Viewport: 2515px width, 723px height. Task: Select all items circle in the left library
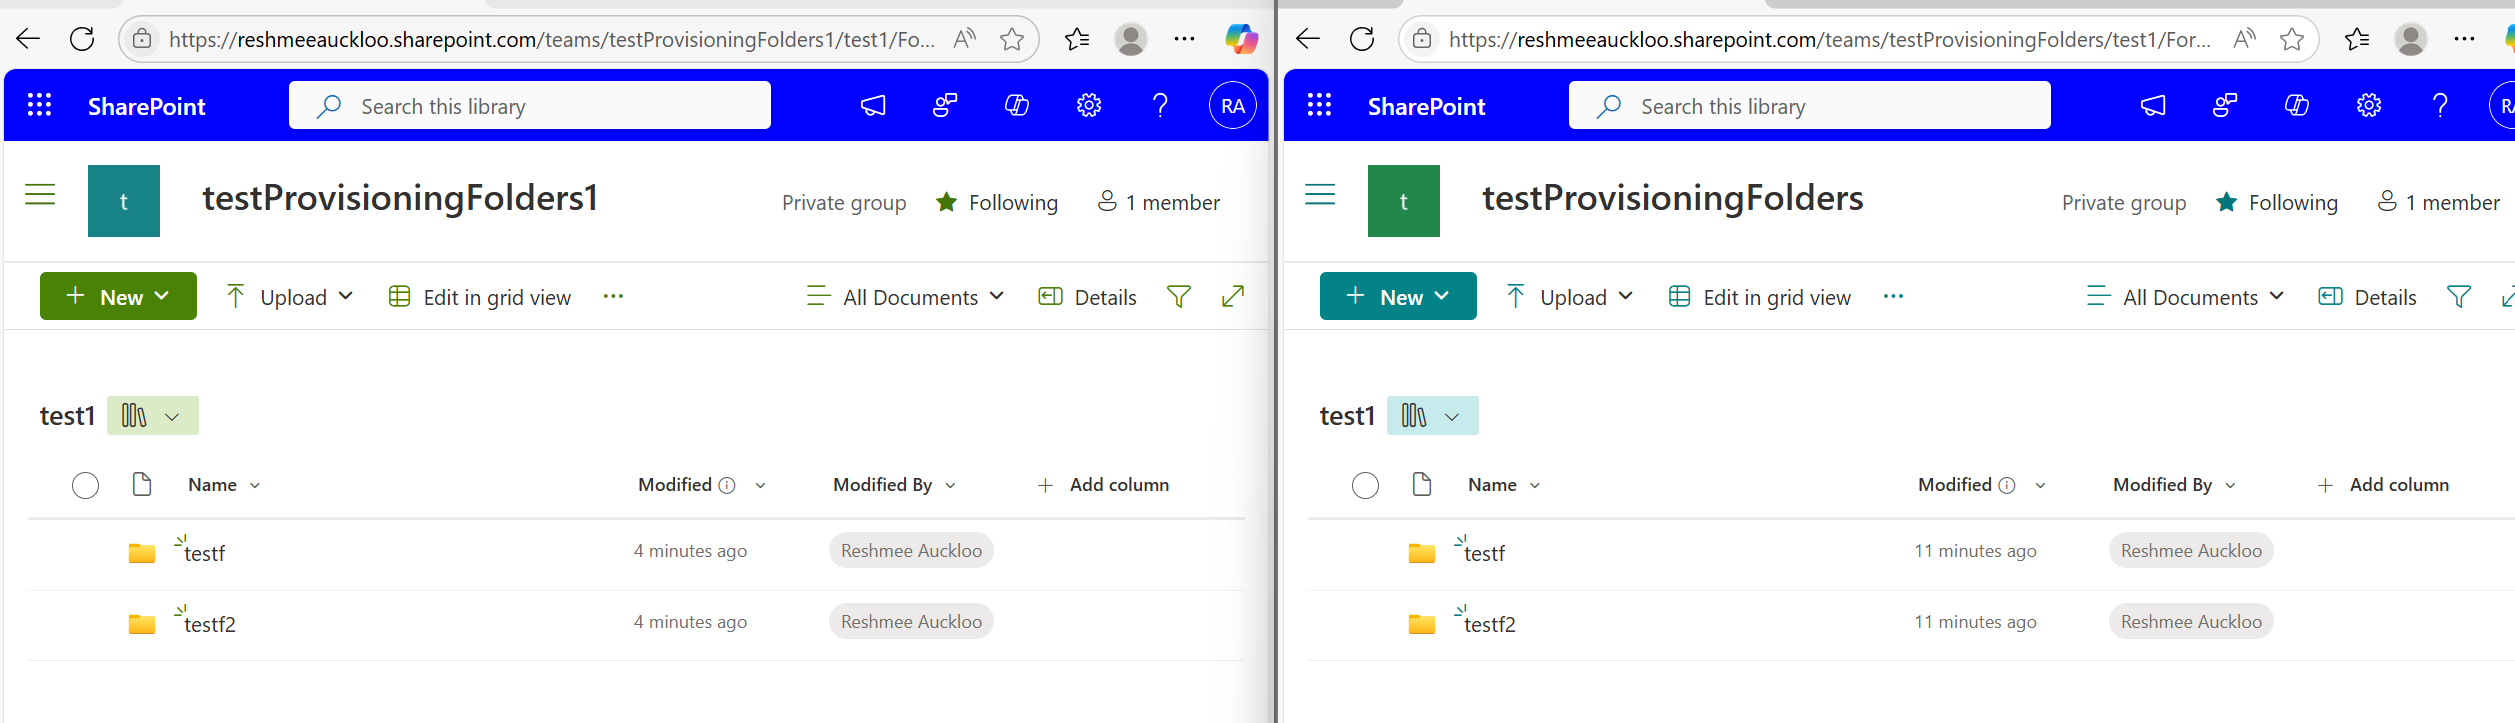point(86,485)
